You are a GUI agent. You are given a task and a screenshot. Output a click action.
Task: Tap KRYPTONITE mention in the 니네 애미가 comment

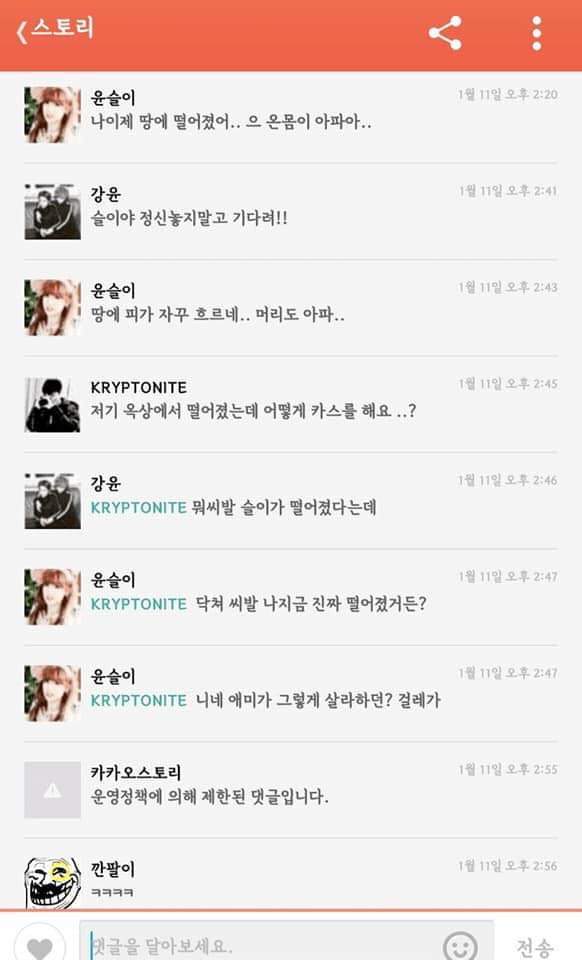click(138, 700)
